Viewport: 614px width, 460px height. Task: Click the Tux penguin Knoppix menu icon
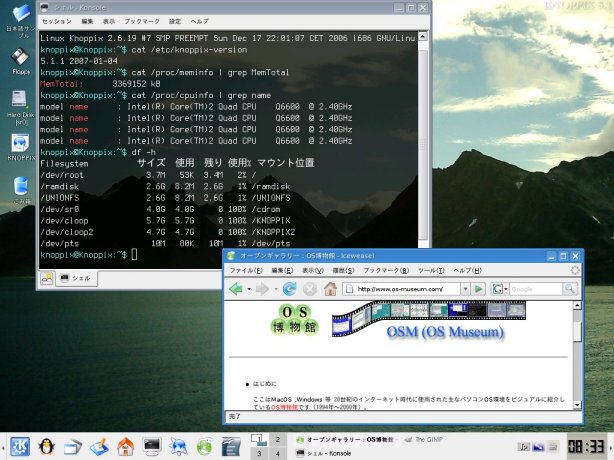tap(46, 446)
